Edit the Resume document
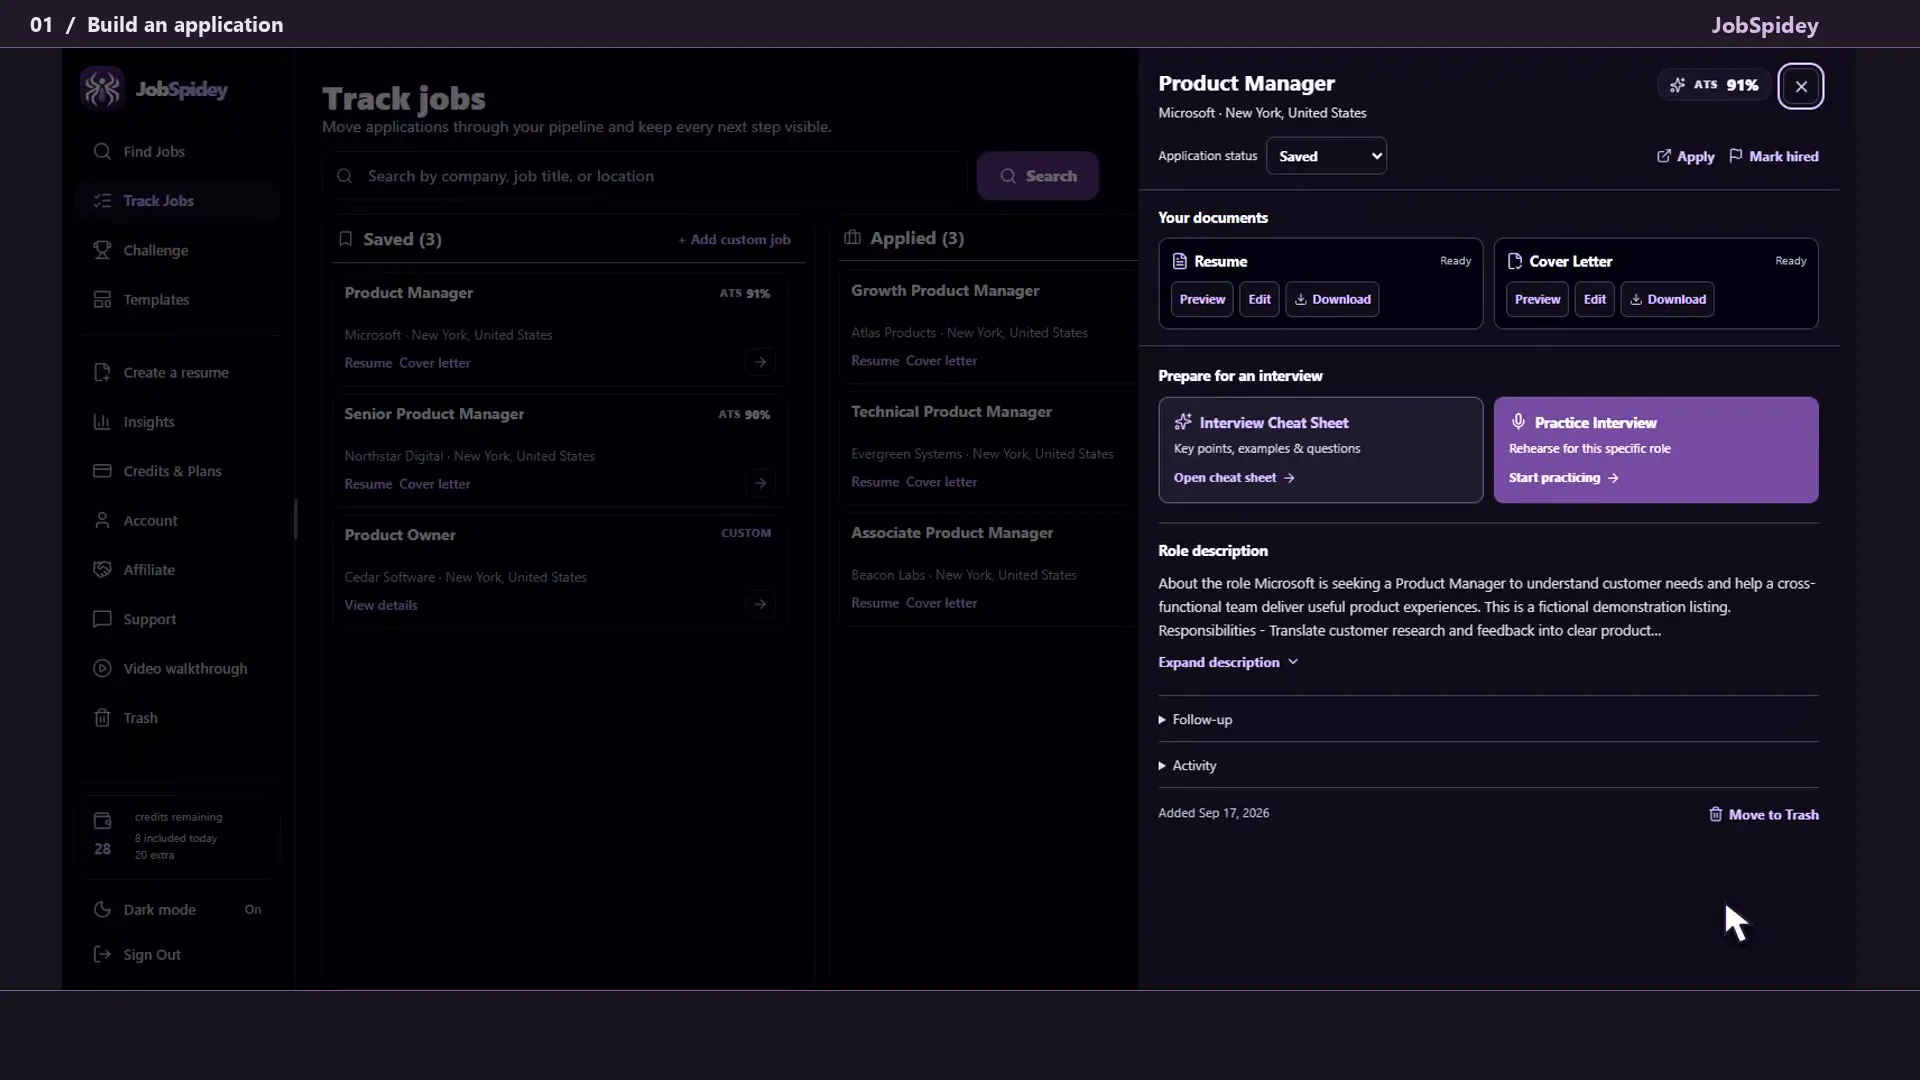 coord(1259,299)
